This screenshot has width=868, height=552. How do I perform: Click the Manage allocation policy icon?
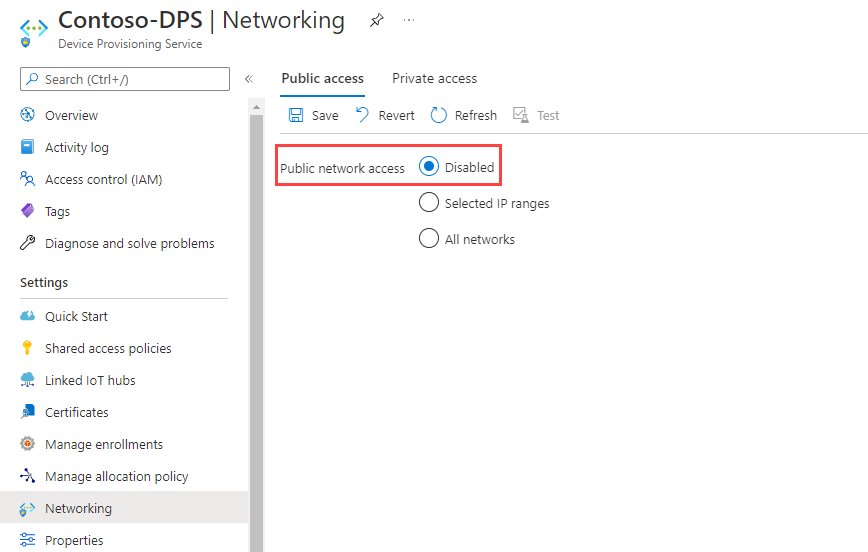click(27, 476)
